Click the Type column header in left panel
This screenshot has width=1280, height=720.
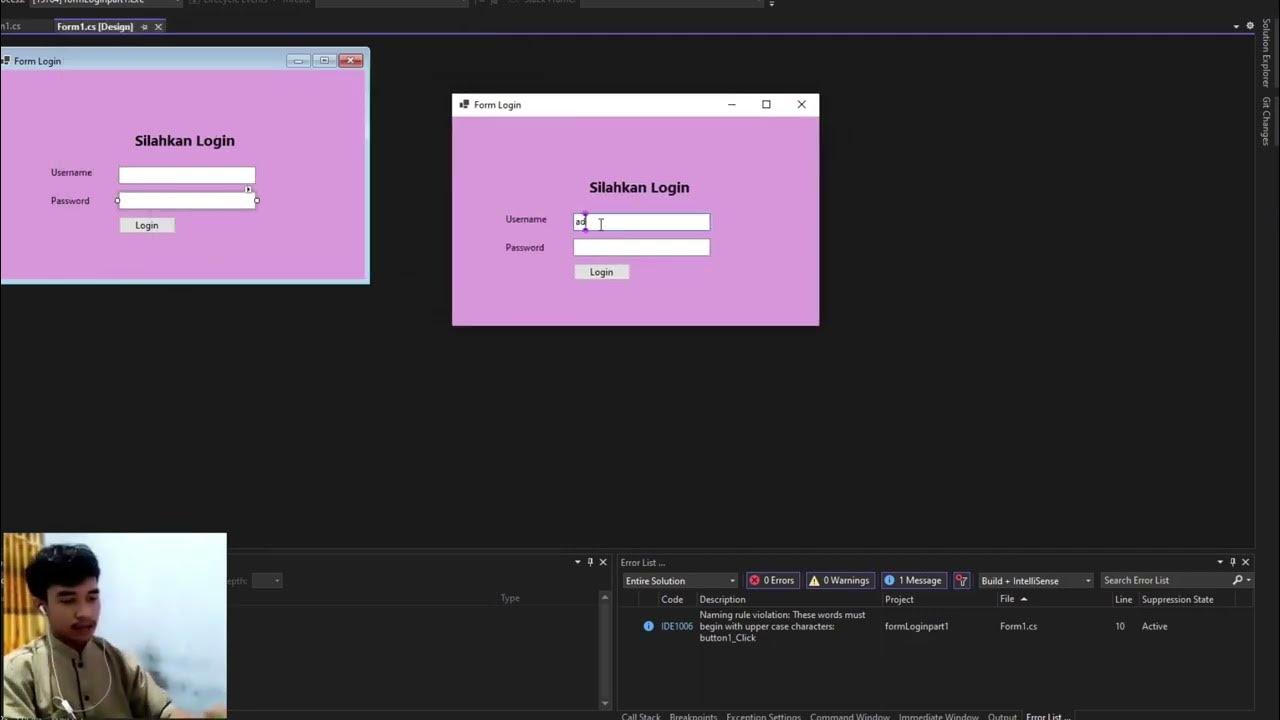pyautogui.click(x=510, y=598)
